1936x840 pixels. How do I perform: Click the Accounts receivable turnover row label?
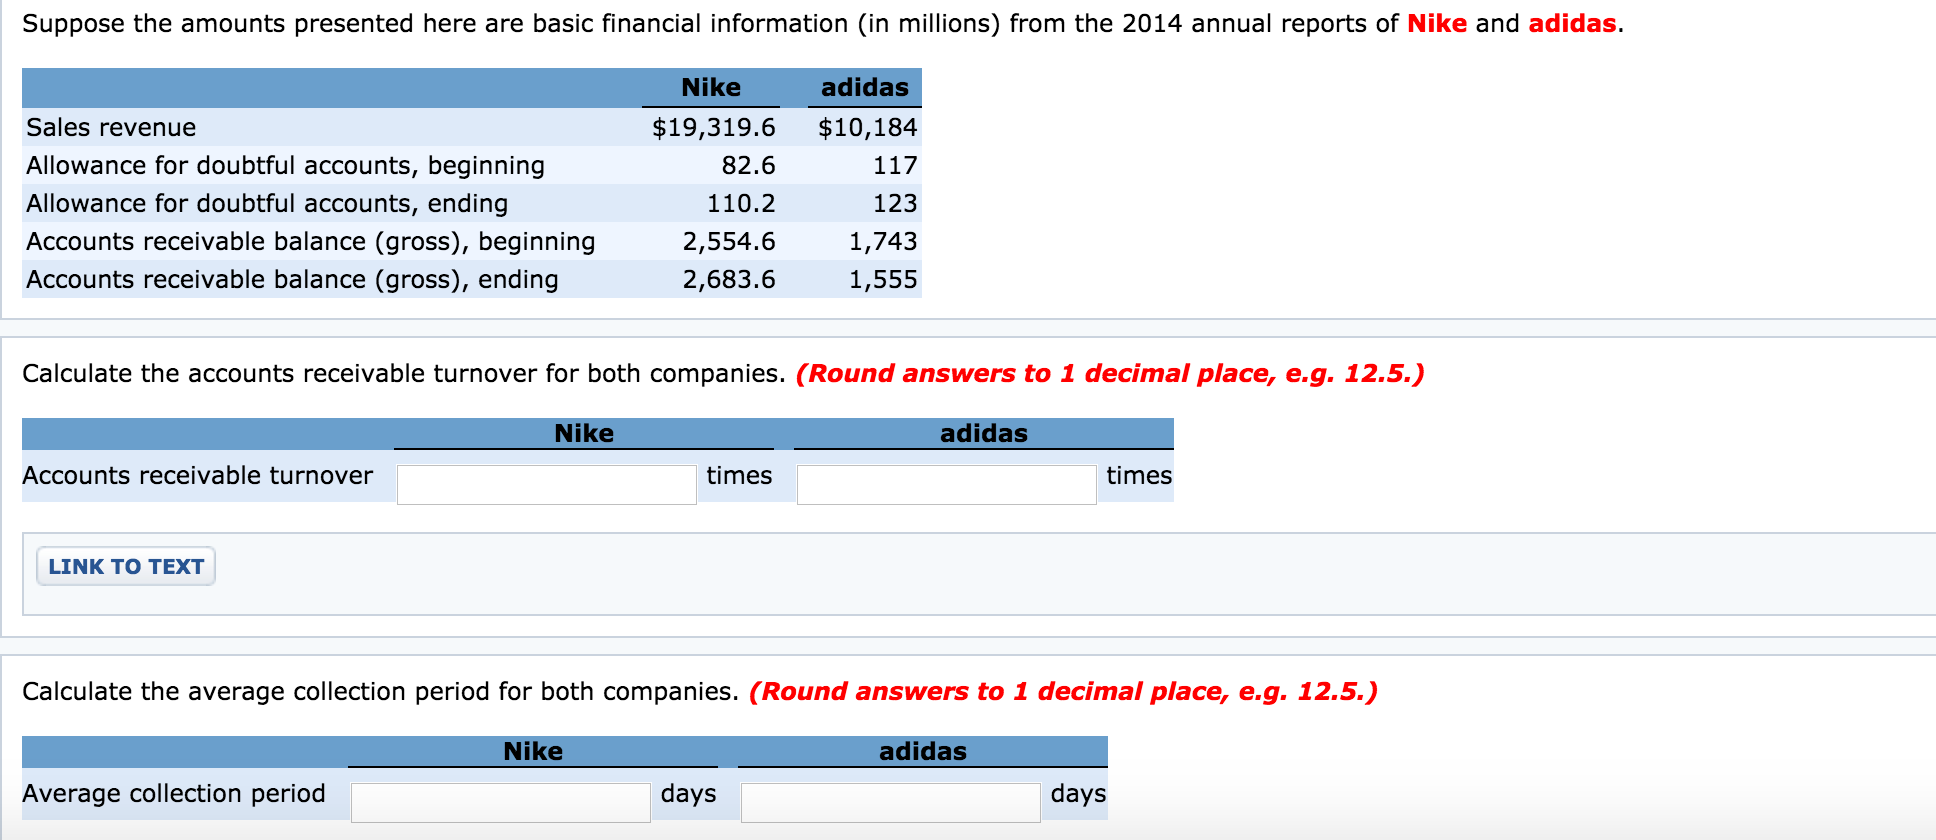click(197, 476)
